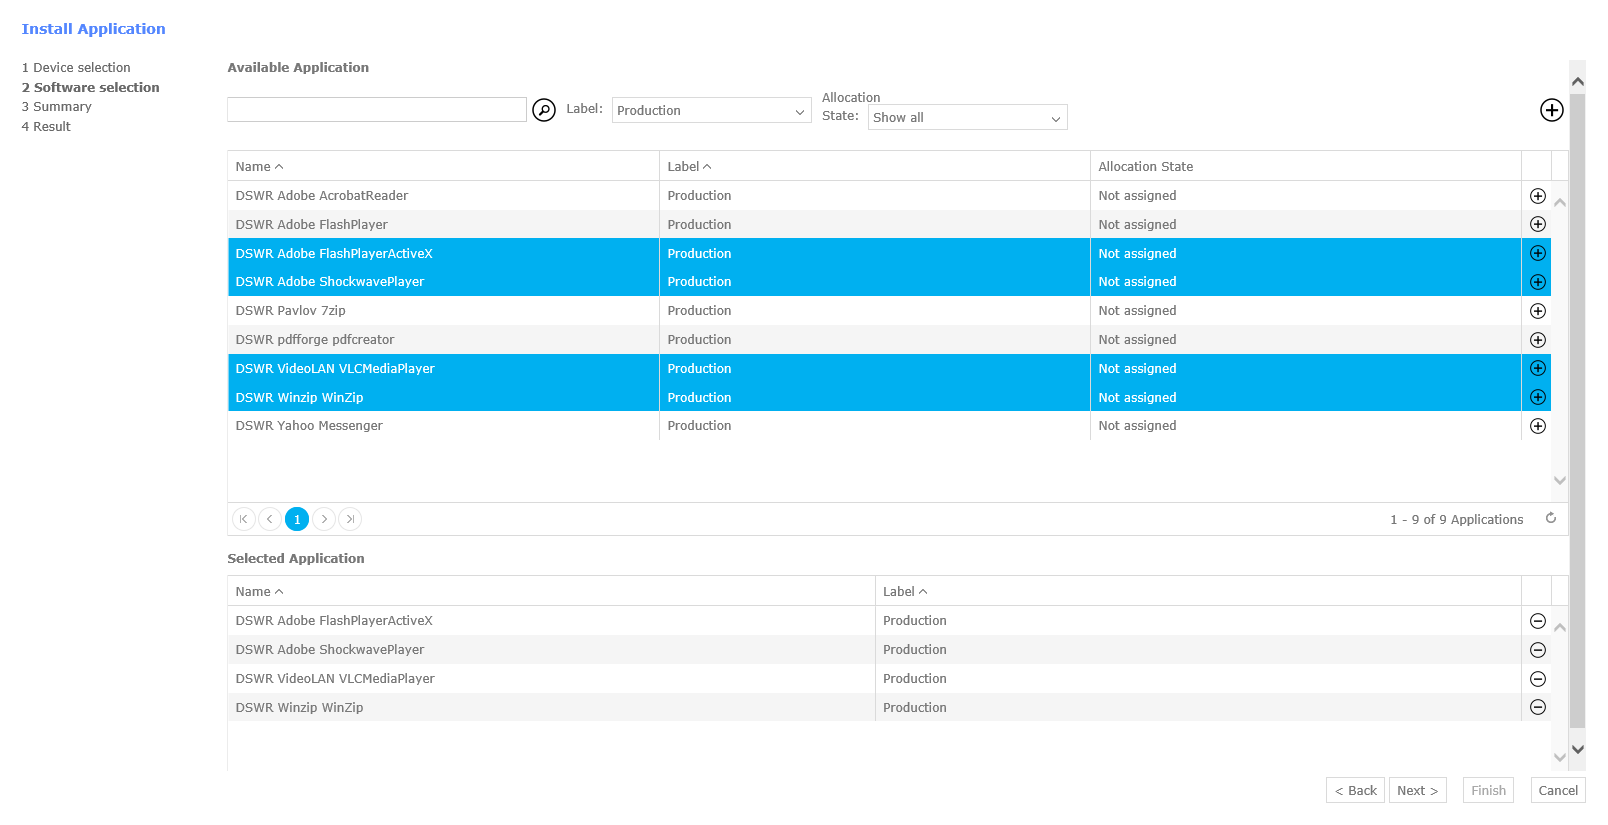
Task: Go to next page of applications
Action: (324, 519)
